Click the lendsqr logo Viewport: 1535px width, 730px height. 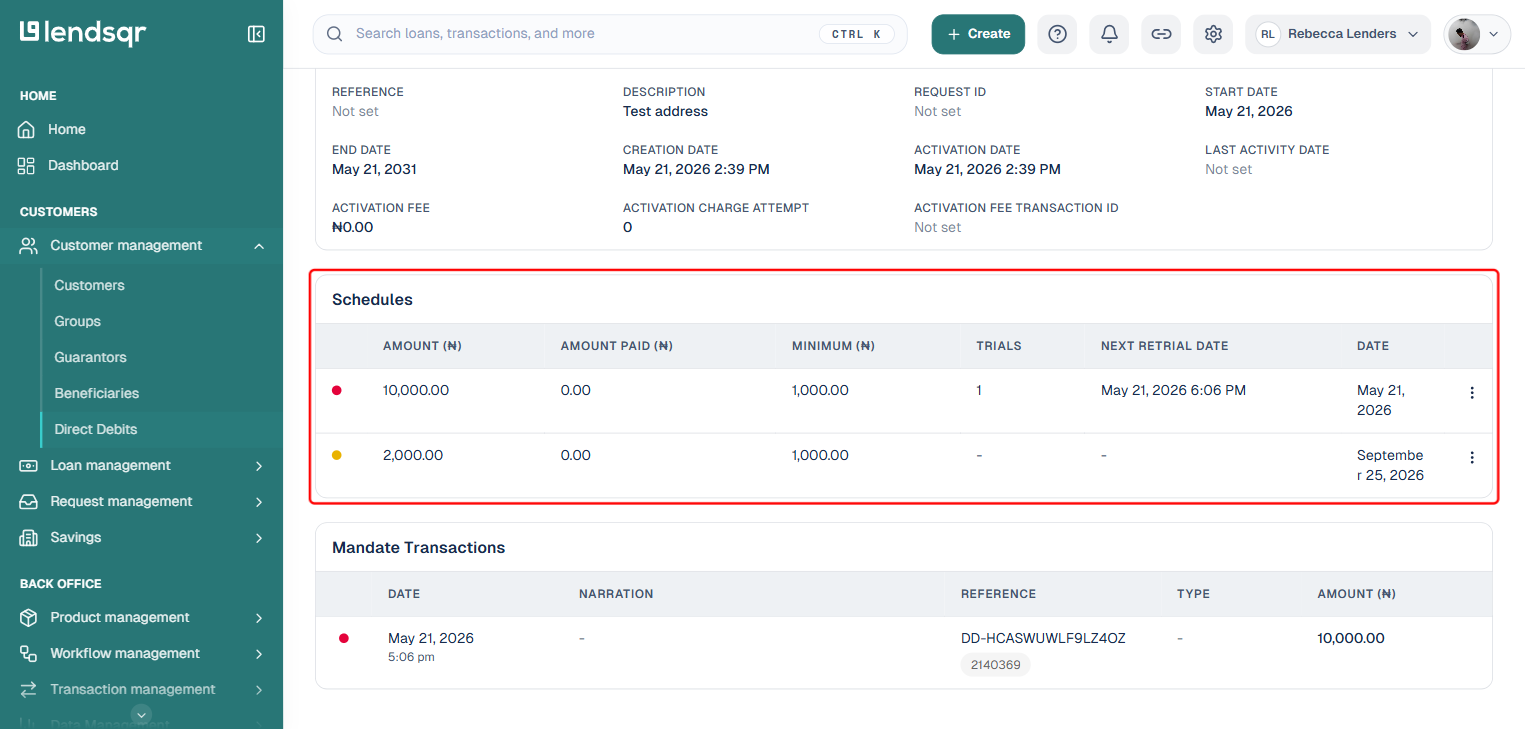click(x=83, y=33)
